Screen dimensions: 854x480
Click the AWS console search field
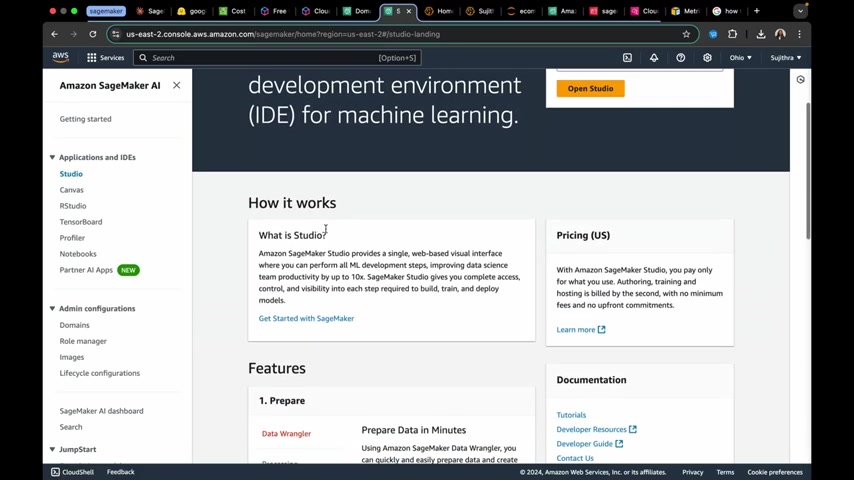[x=277, y=57]
